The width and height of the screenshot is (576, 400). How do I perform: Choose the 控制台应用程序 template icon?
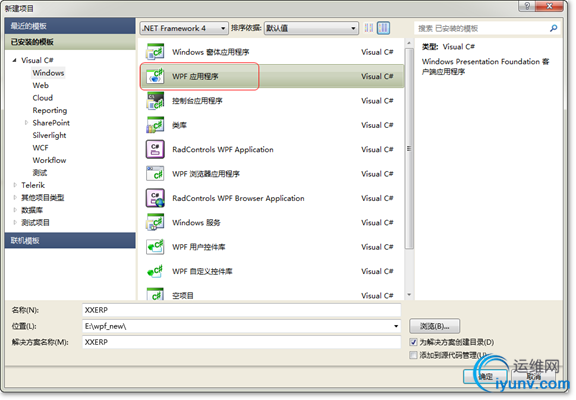pyautogui.click(x=155, y=101)
